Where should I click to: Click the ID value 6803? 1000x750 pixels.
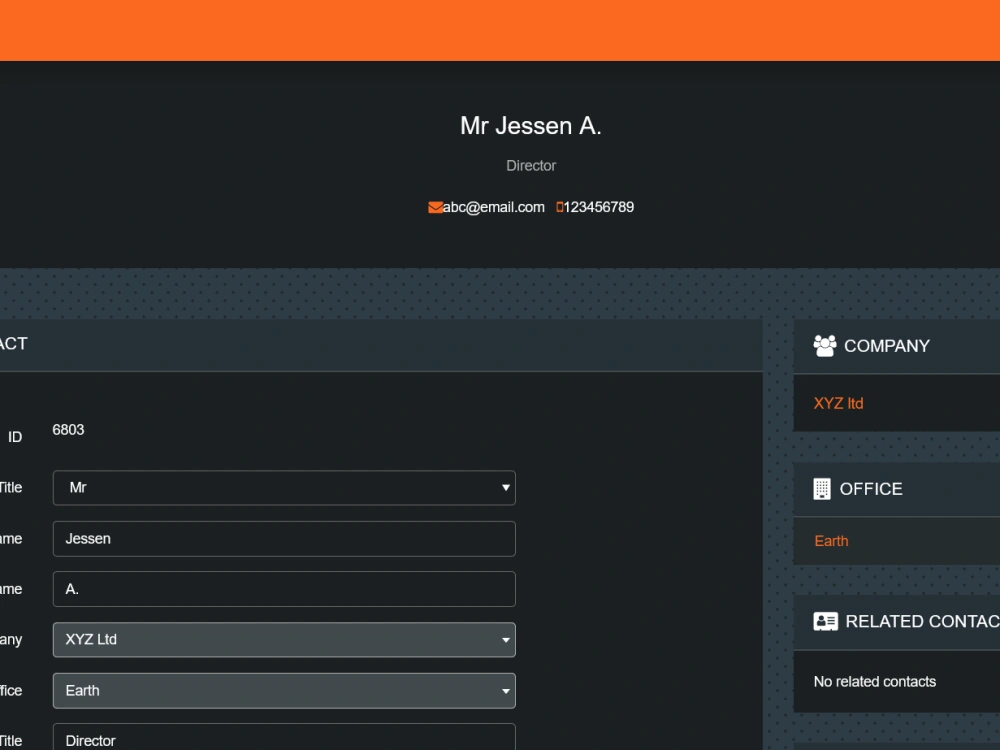click(68, 430)
